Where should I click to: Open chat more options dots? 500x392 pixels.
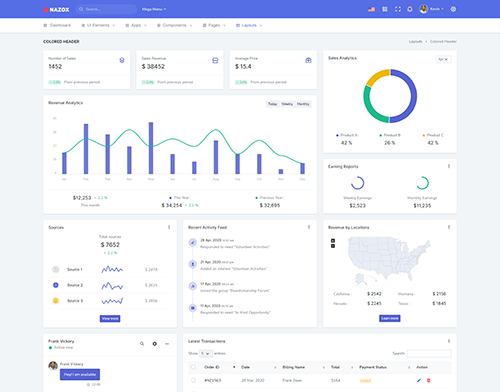(x=167, y=344)
